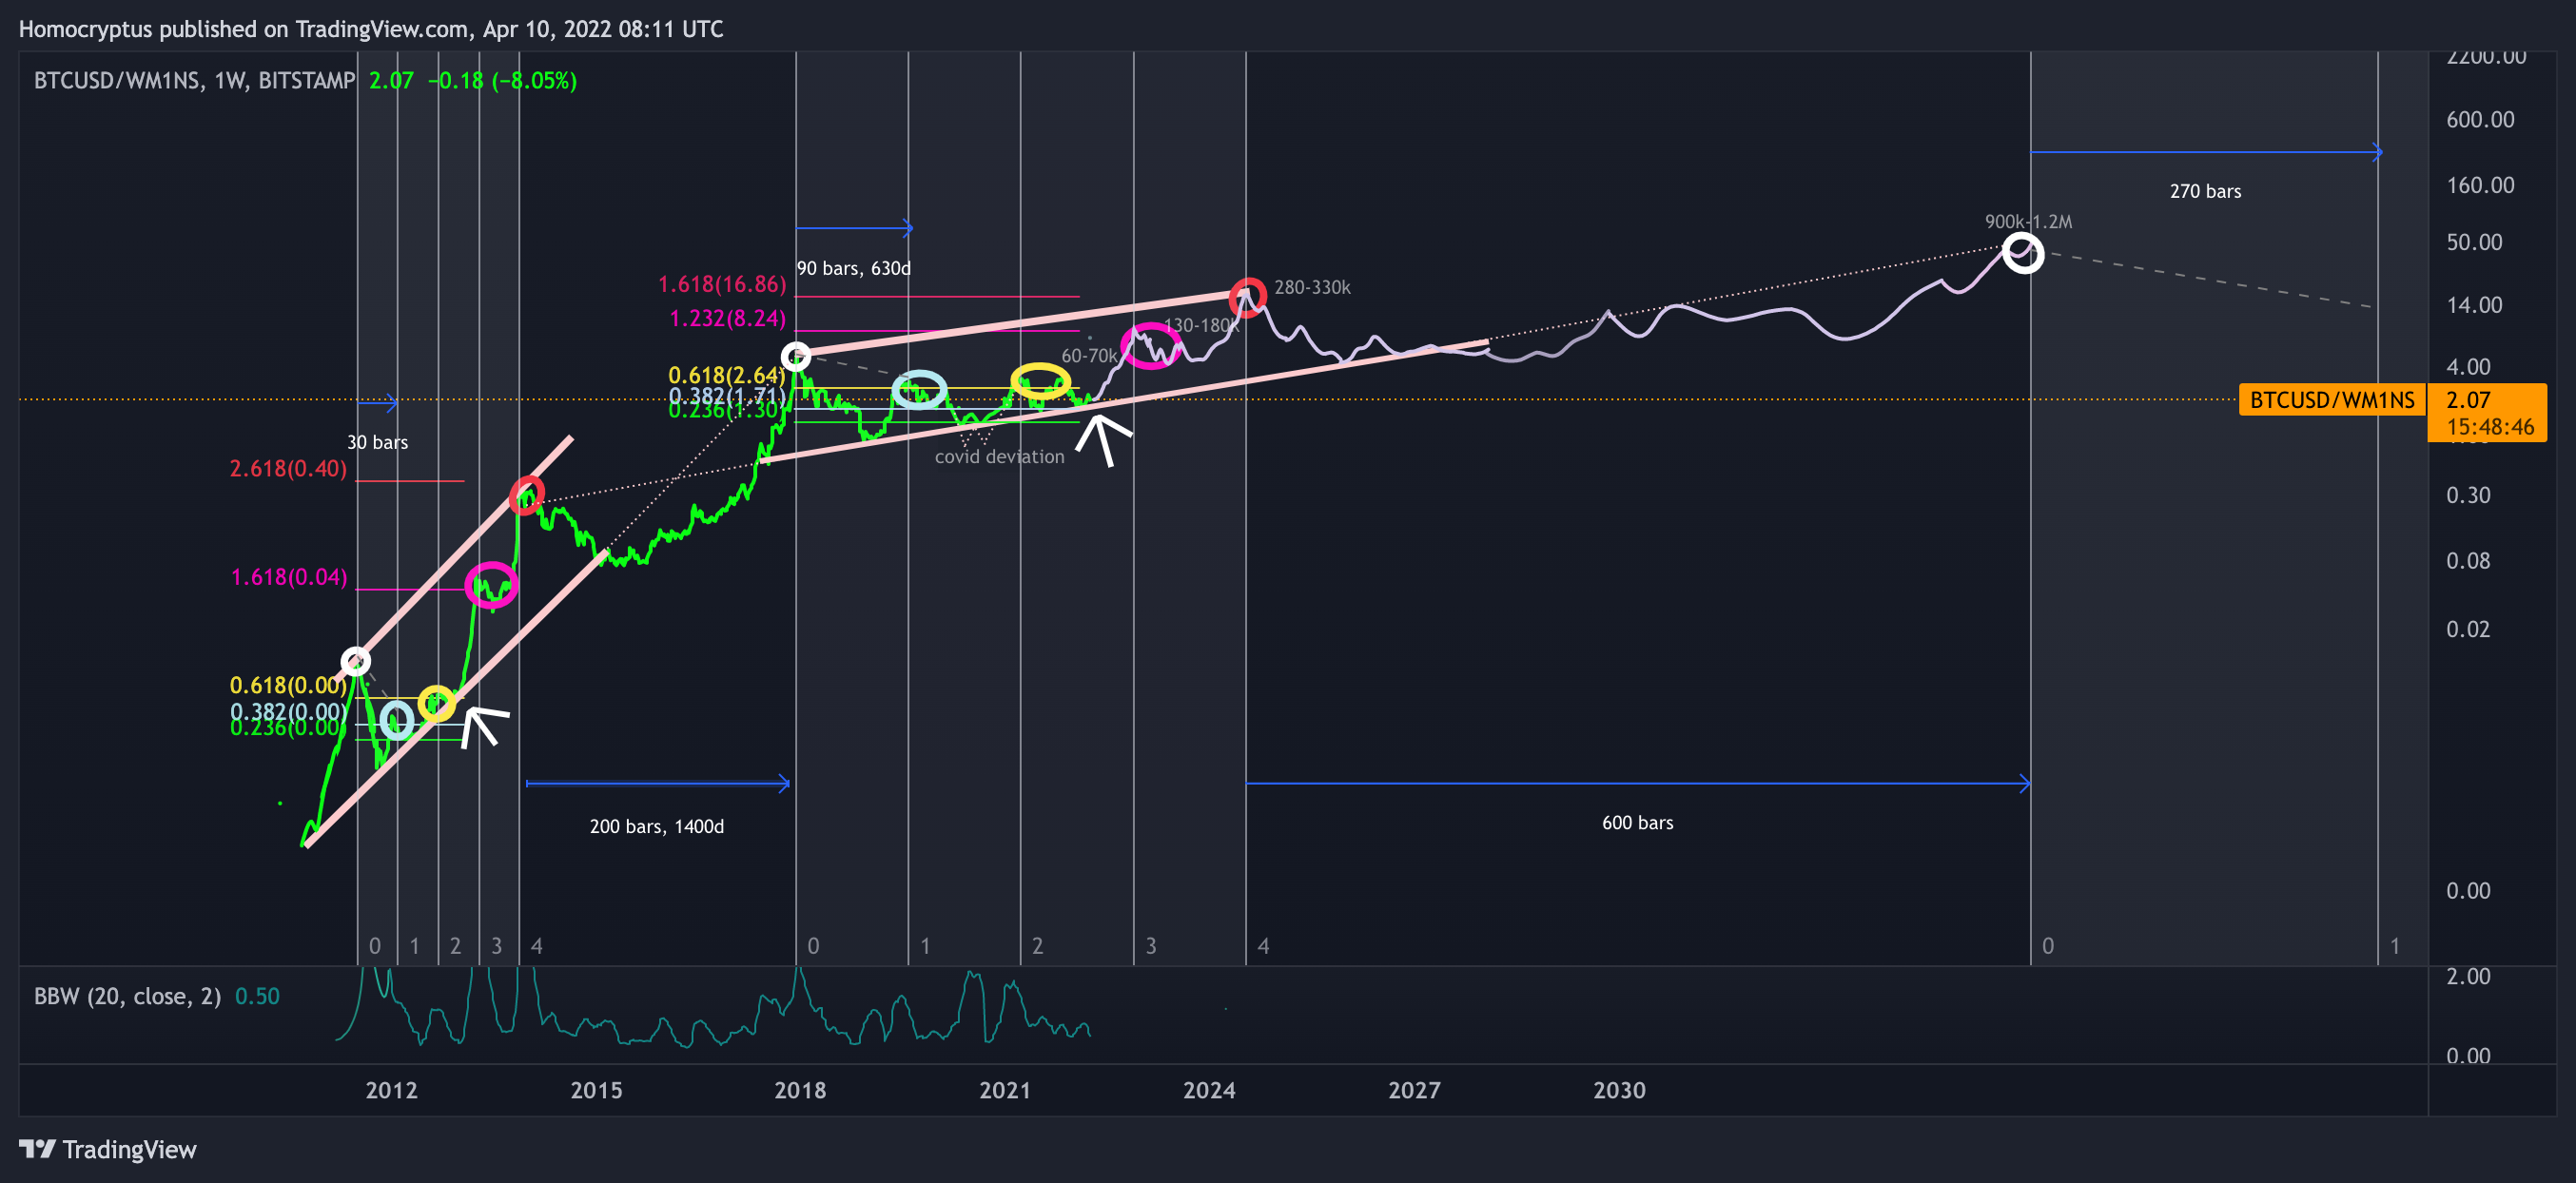Click the 0.618(0.00) Fibonacci label

click(x=288, y=685)
